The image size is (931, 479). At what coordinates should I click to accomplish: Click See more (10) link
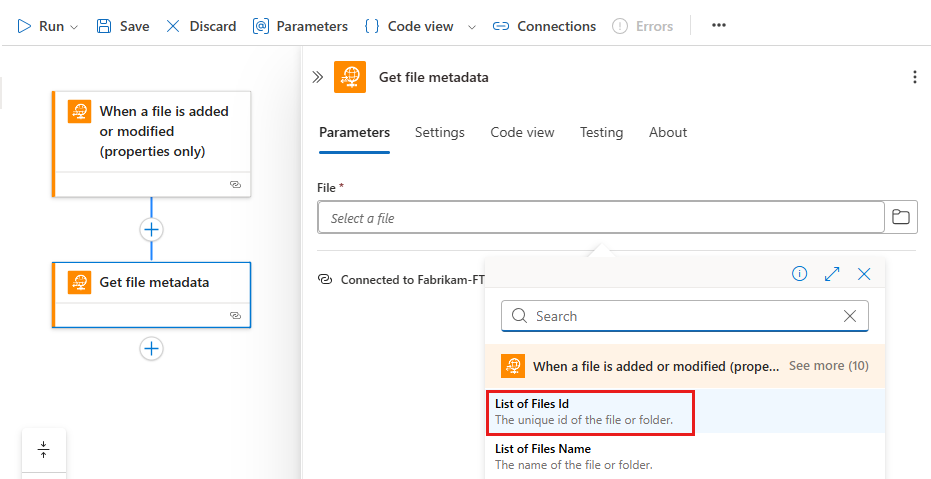pyautogui.click(x=828, y=366)
